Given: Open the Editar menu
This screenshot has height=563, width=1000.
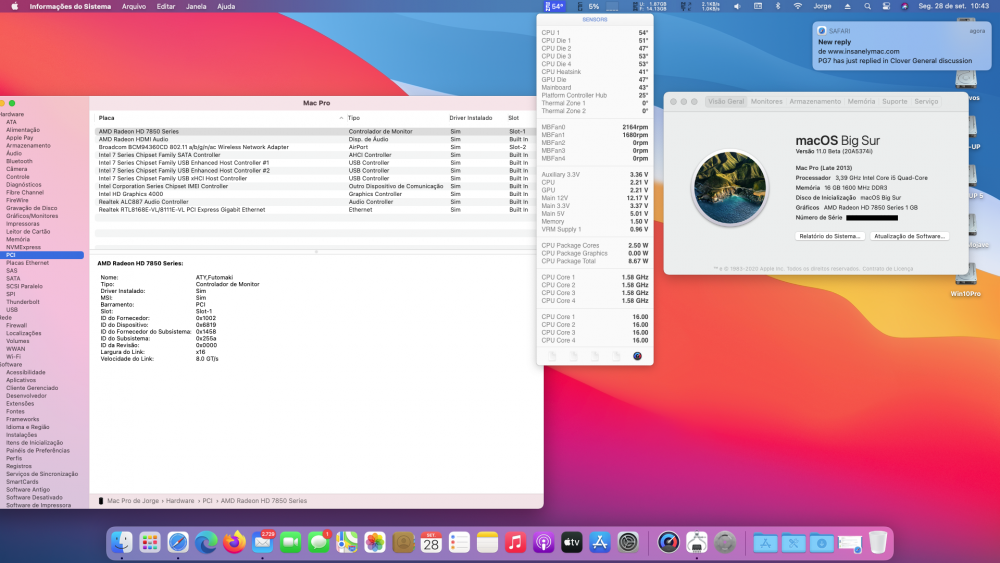Looking at the screenshot, I should pos(166,6).
